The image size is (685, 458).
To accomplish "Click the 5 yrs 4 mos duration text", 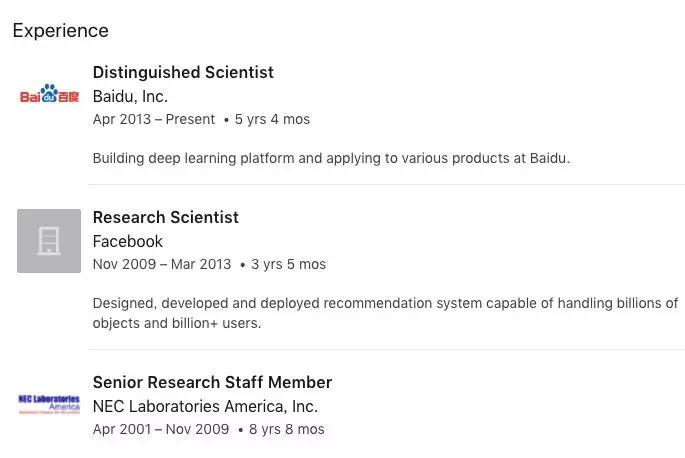I will tap(272, 119).
